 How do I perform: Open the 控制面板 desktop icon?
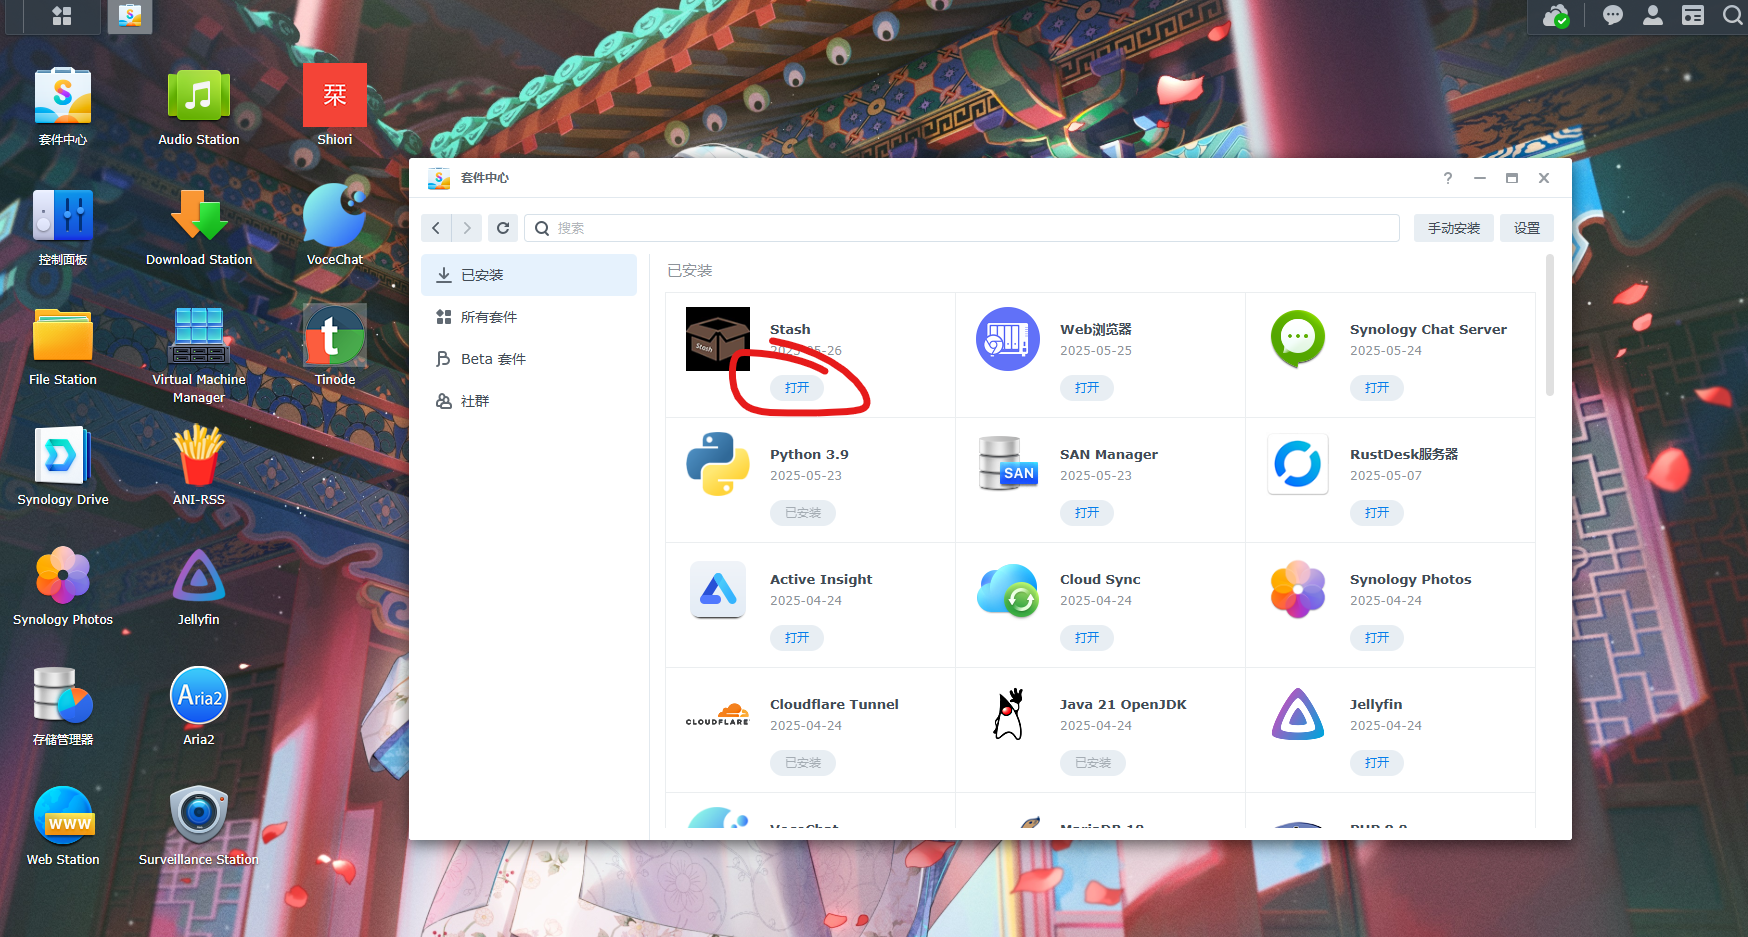click(63, 217)
